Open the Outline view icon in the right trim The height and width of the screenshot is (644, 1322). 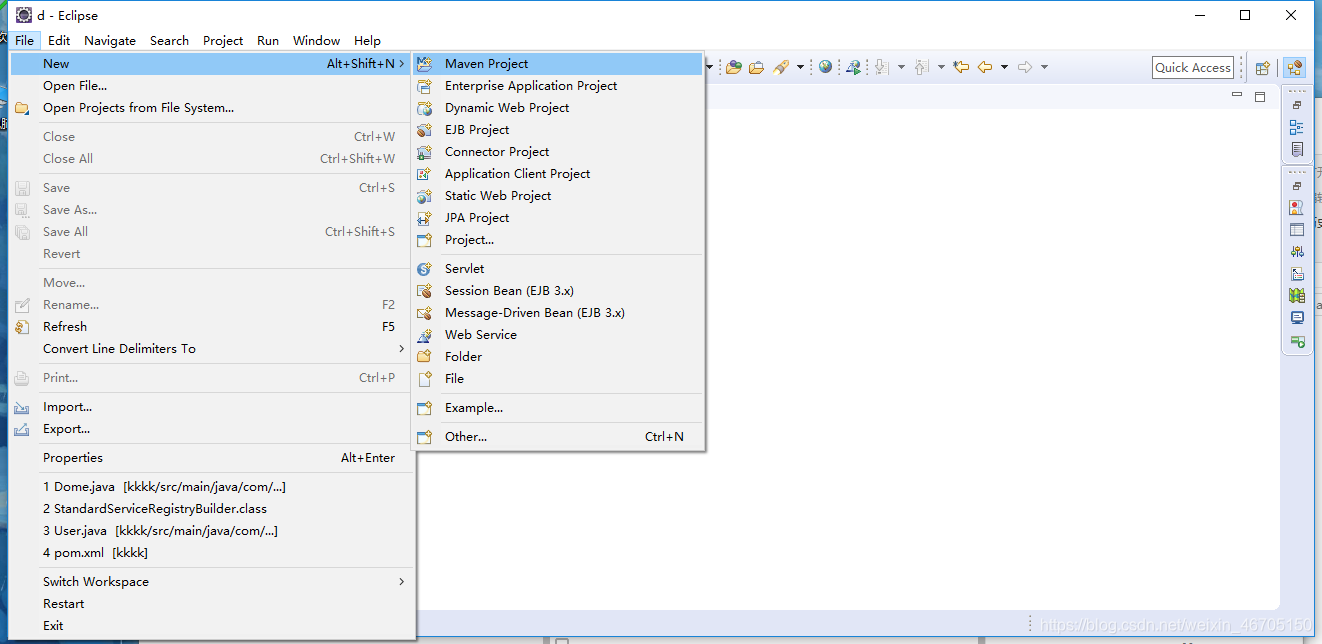[x=1297, y=127]
